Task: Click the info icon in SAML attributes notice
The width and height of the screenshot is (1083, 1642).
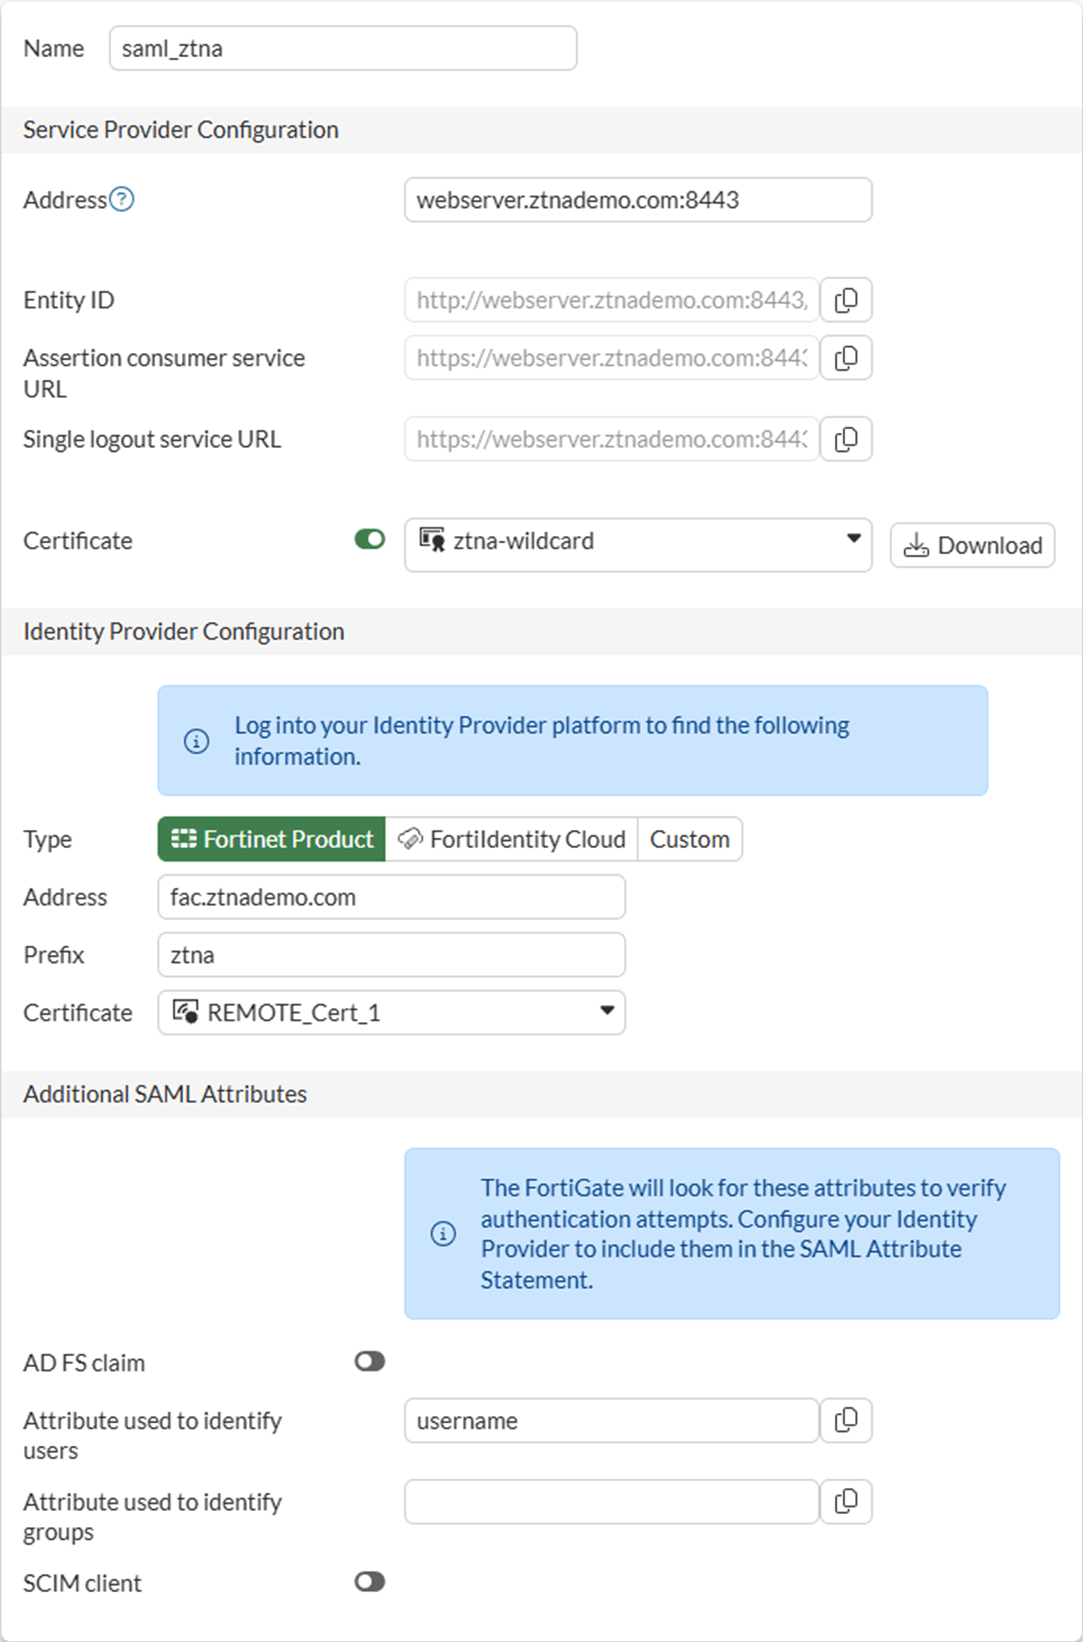Action: point(443,1234)
